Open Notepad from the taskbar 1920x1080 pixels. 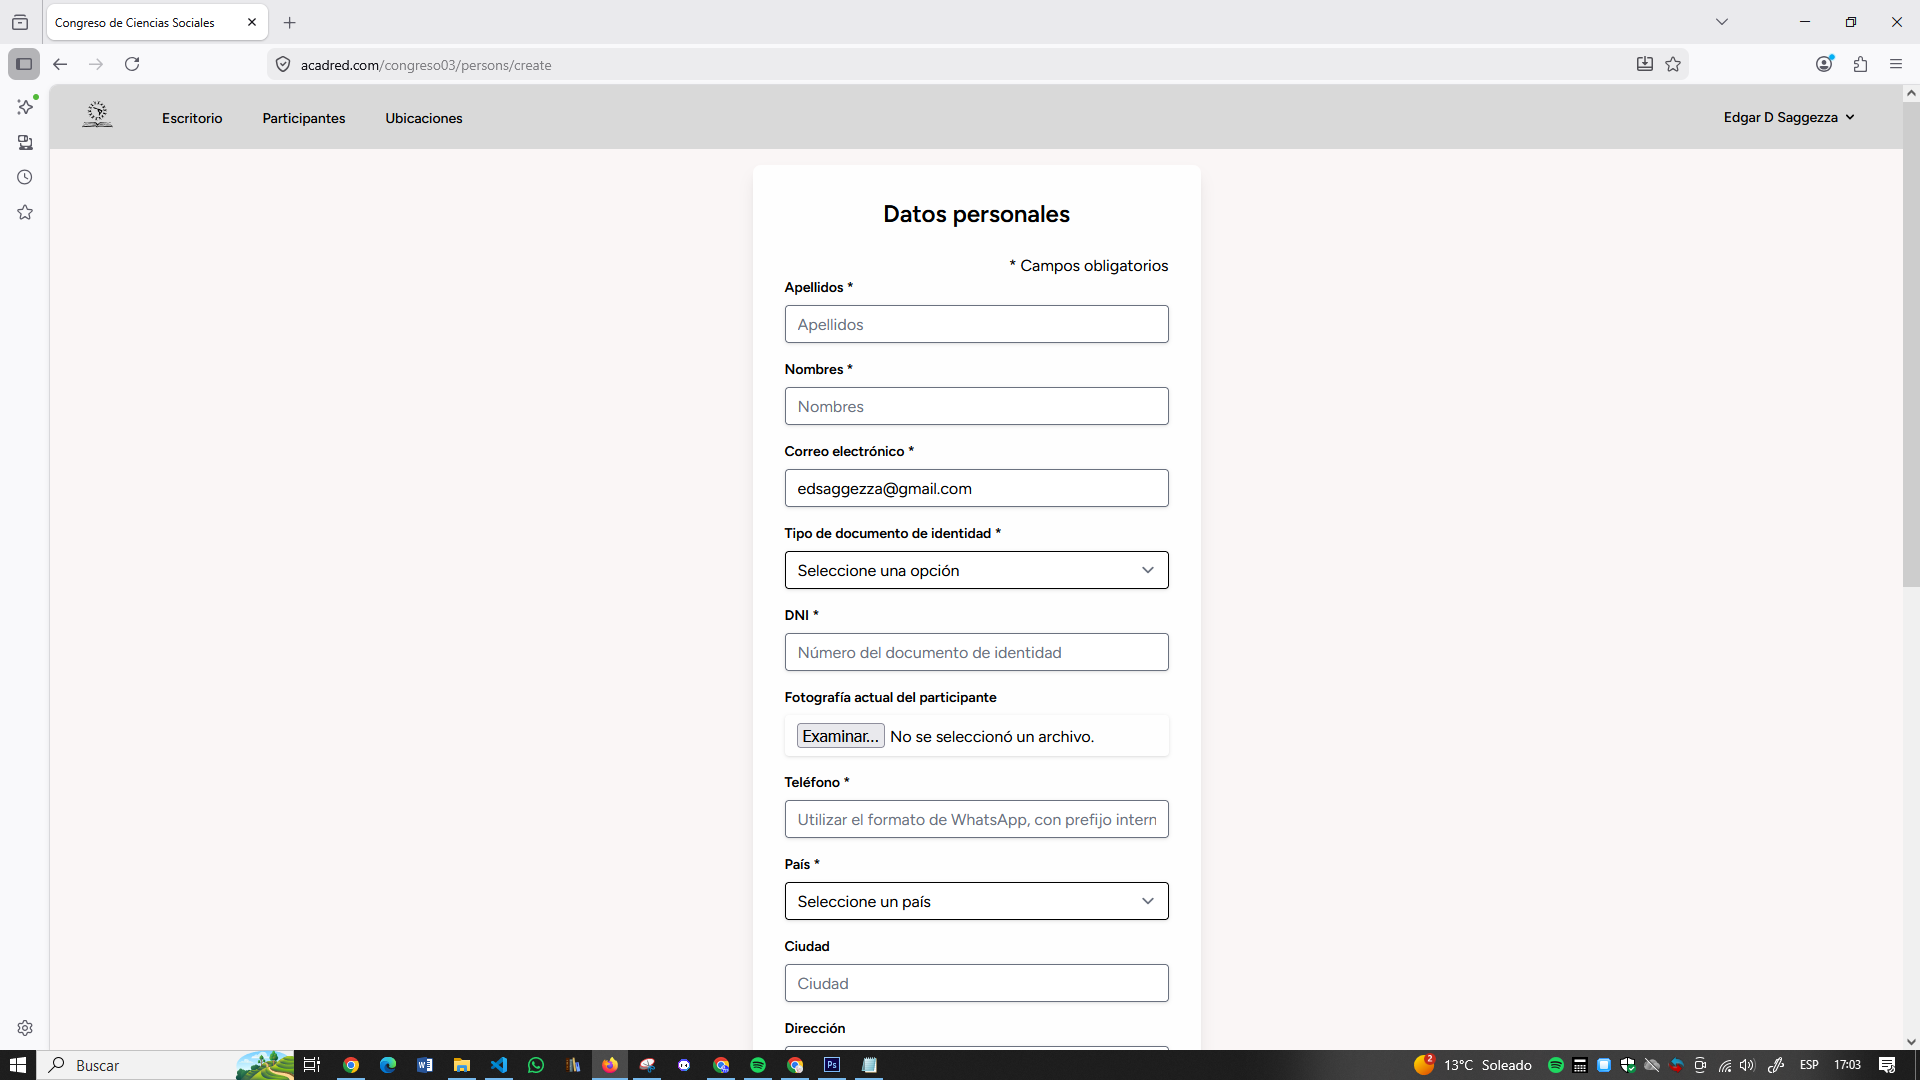pyautogui.click(x=869, y=1065)
